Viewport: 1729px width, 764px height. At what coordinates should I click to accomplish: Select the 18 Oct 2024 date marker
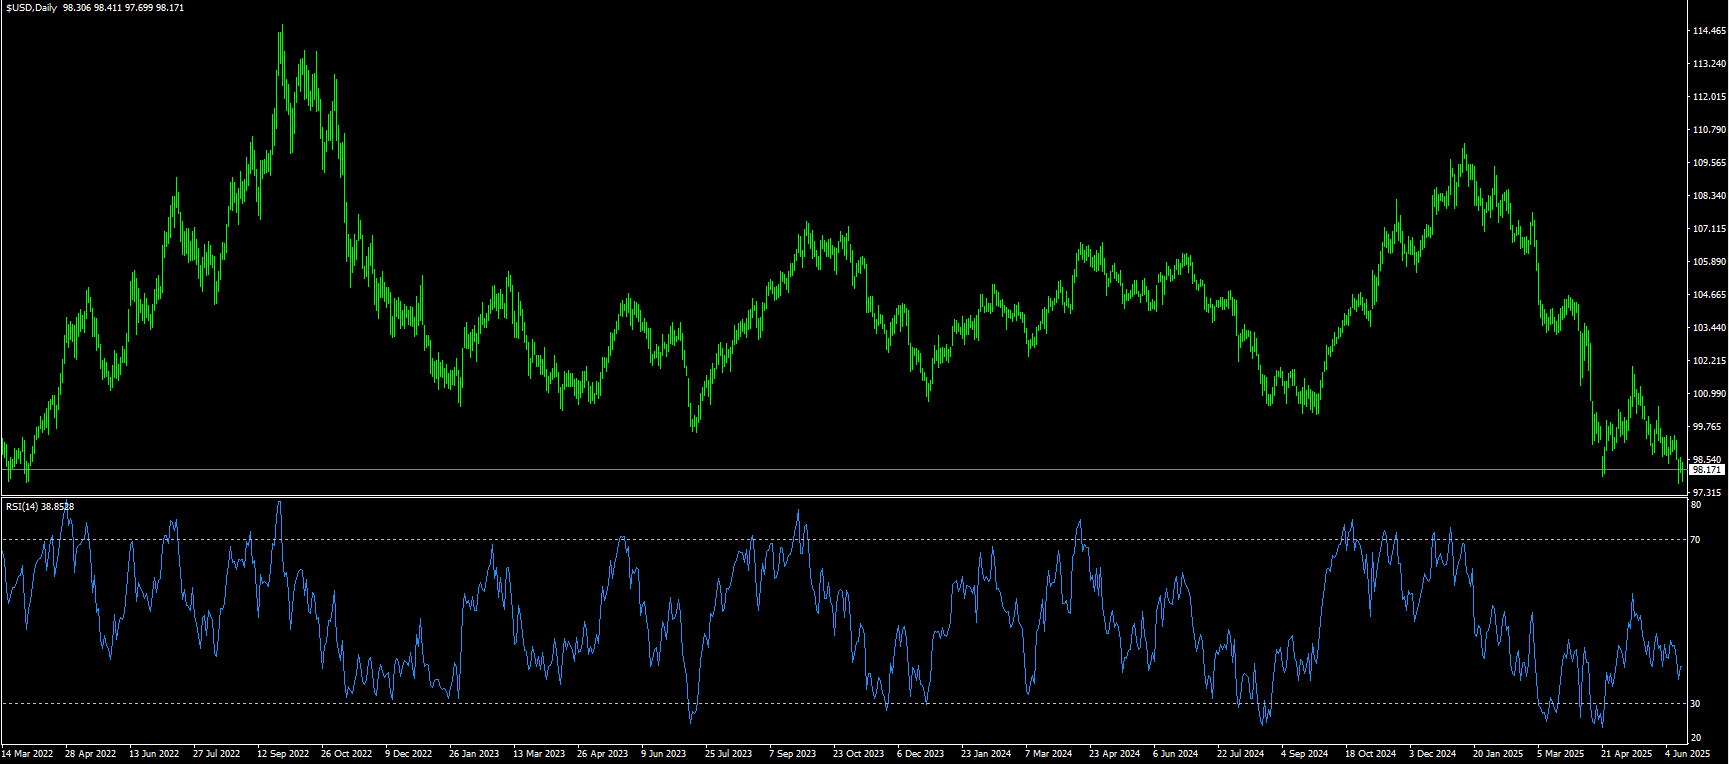point(1370,754)
